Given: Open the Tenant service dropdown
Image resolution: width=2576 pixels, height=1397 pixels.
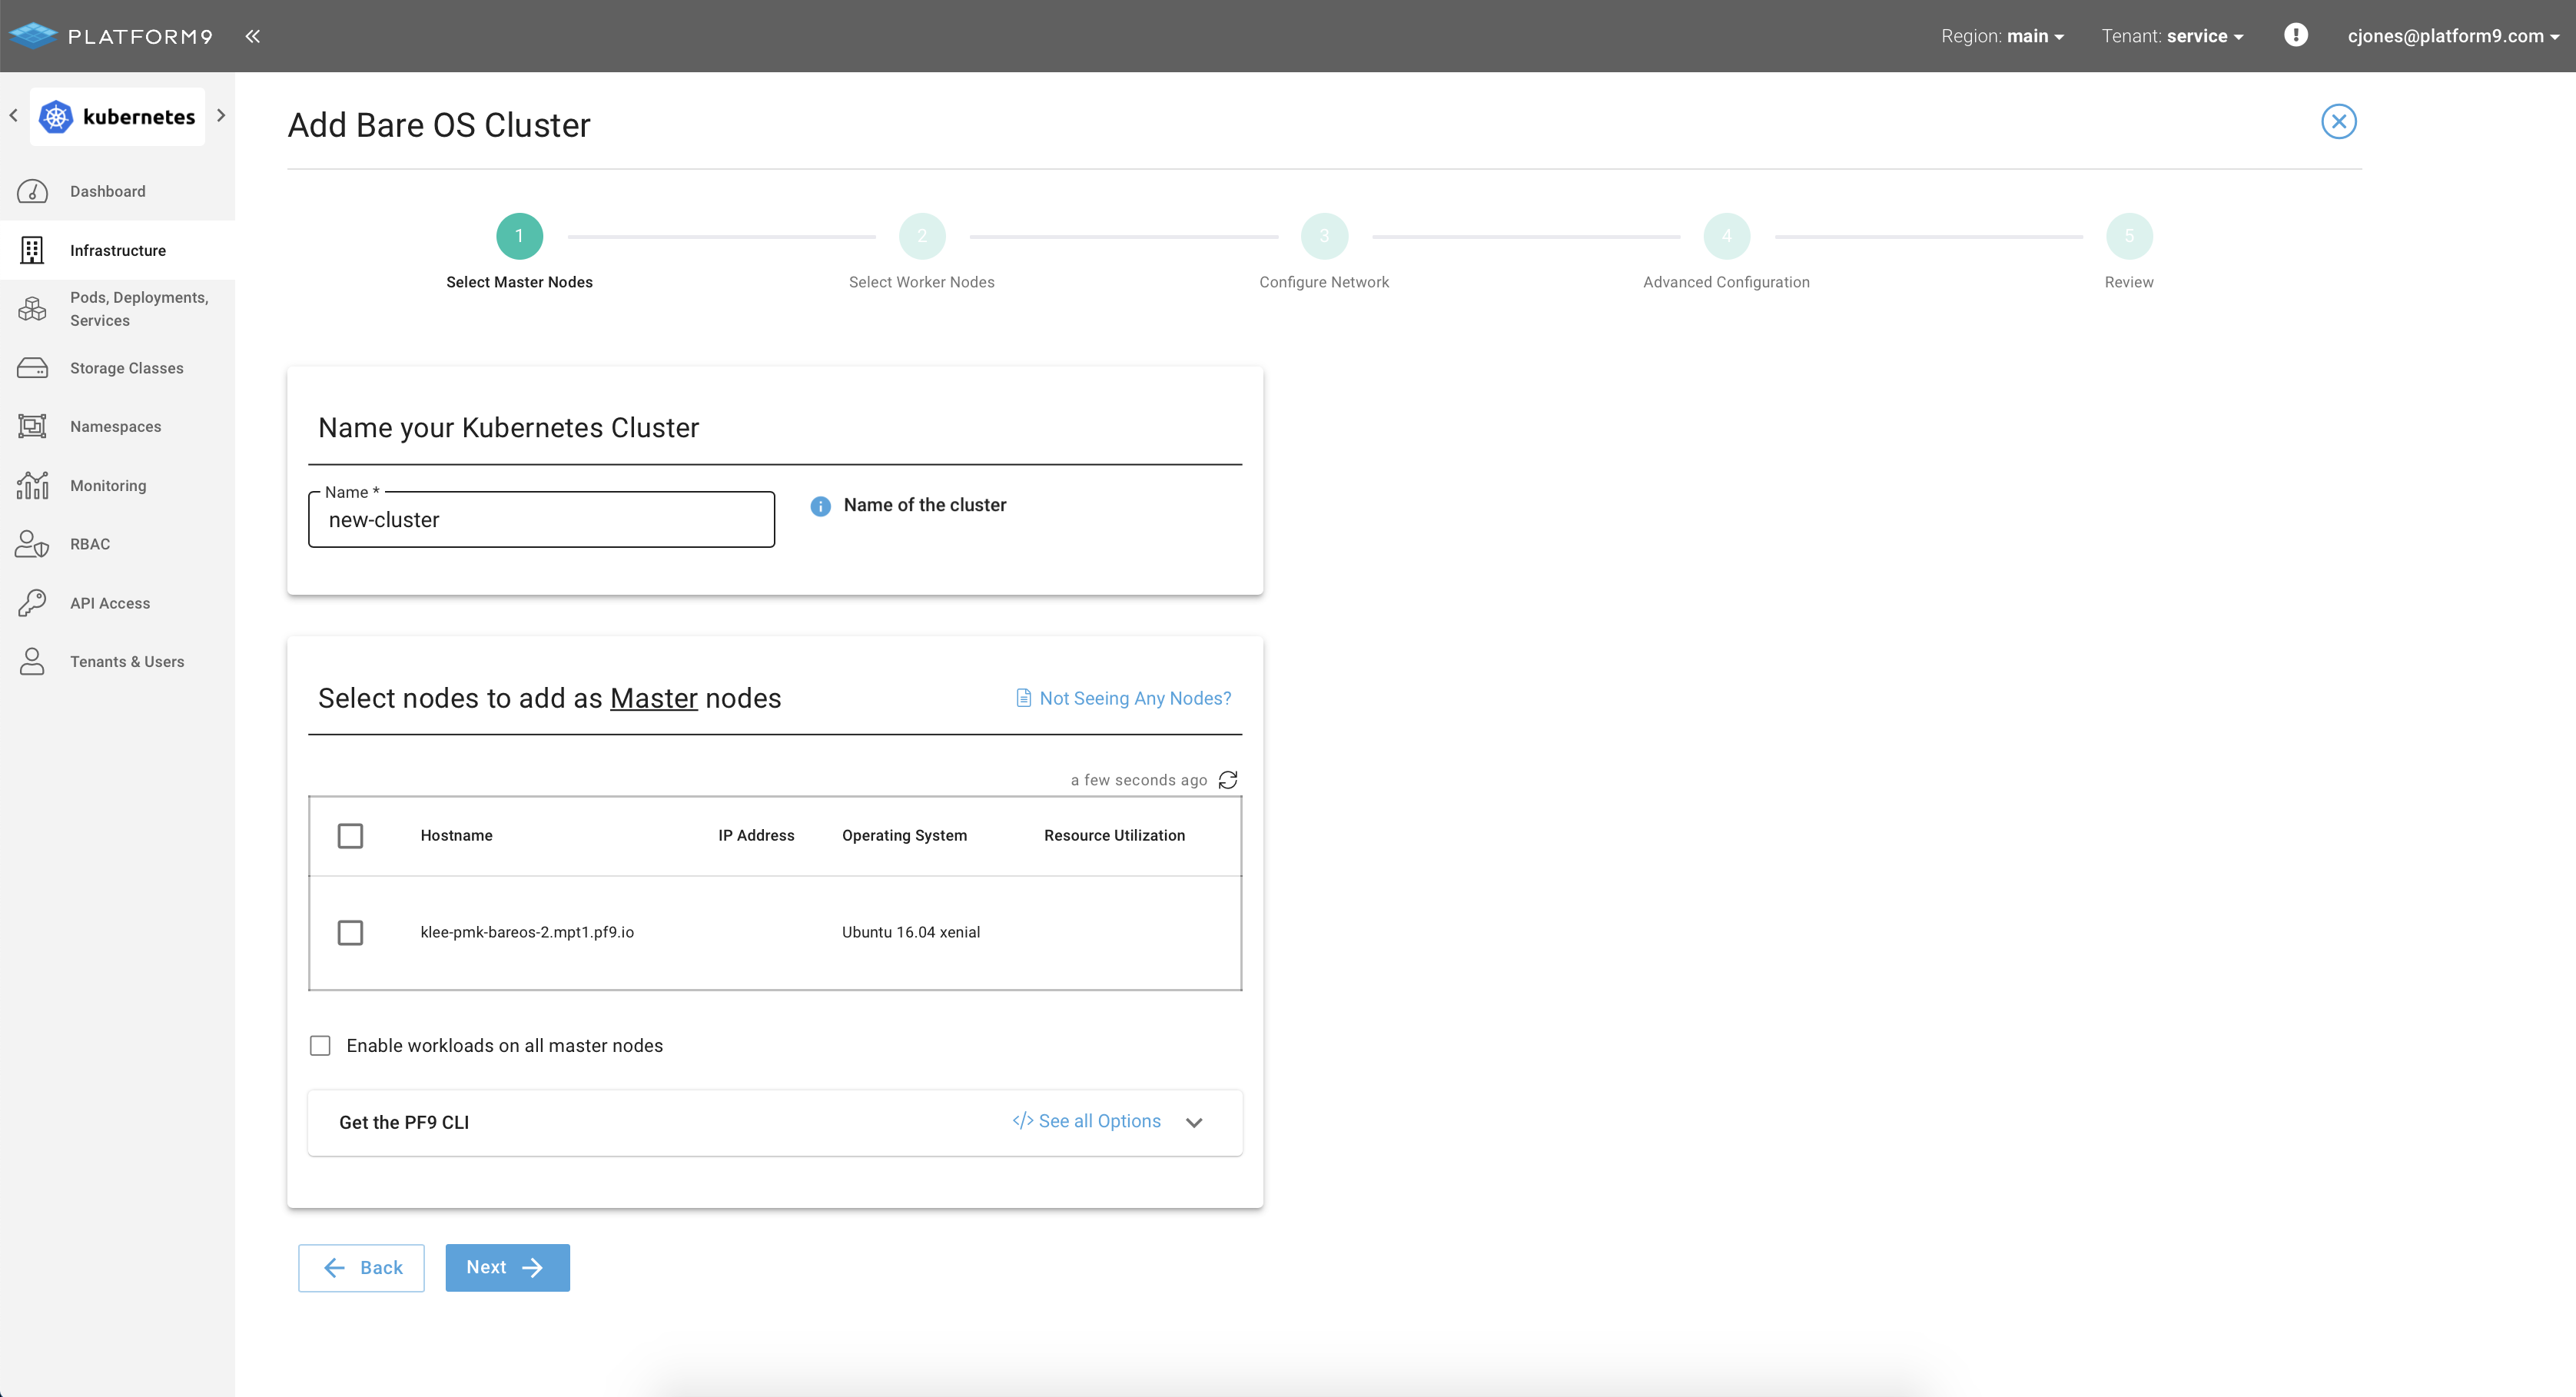Looking at the screenshot, I should (x=2172, y=36).
